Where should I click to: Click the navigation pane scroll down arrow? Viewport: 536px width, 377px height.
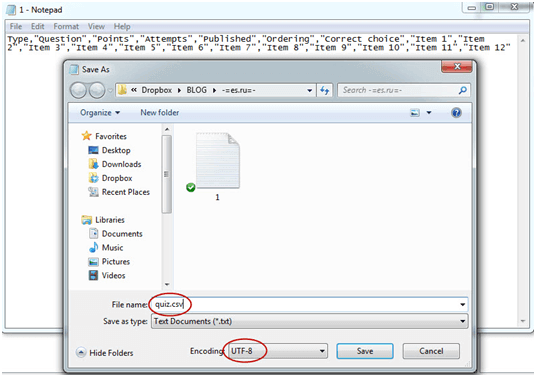(167, 284)
